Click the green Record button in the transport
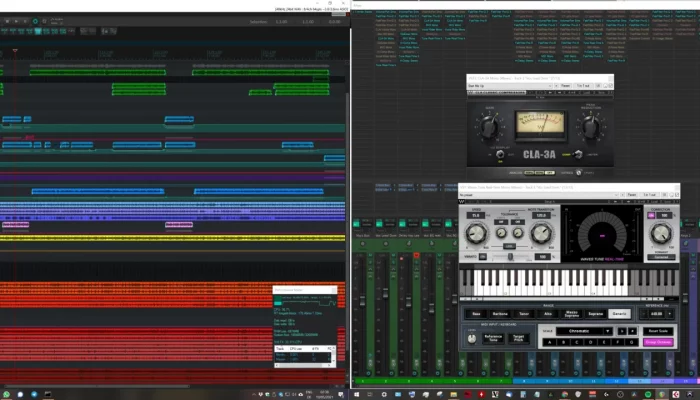 coord(35,21)
